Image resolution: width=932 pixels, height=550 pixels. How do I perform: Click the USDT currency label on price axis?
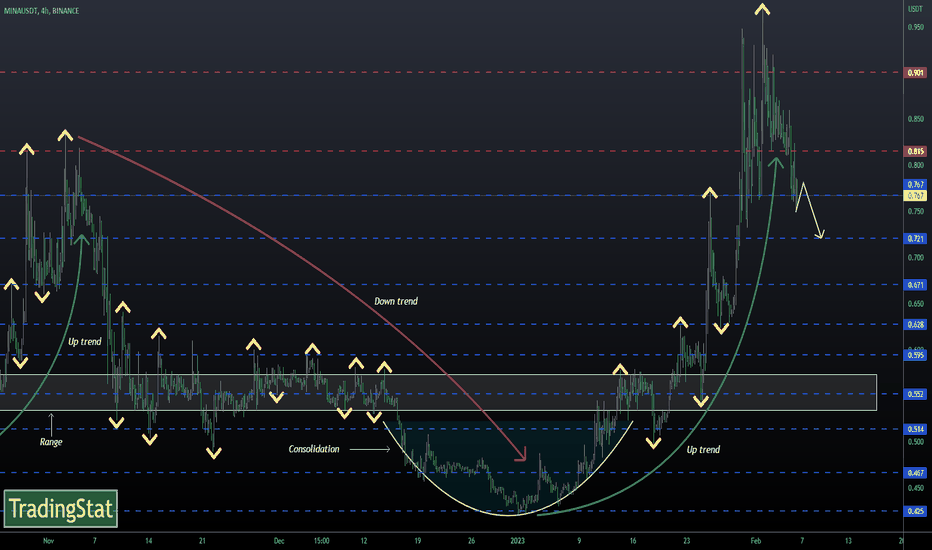pos(915,9)
